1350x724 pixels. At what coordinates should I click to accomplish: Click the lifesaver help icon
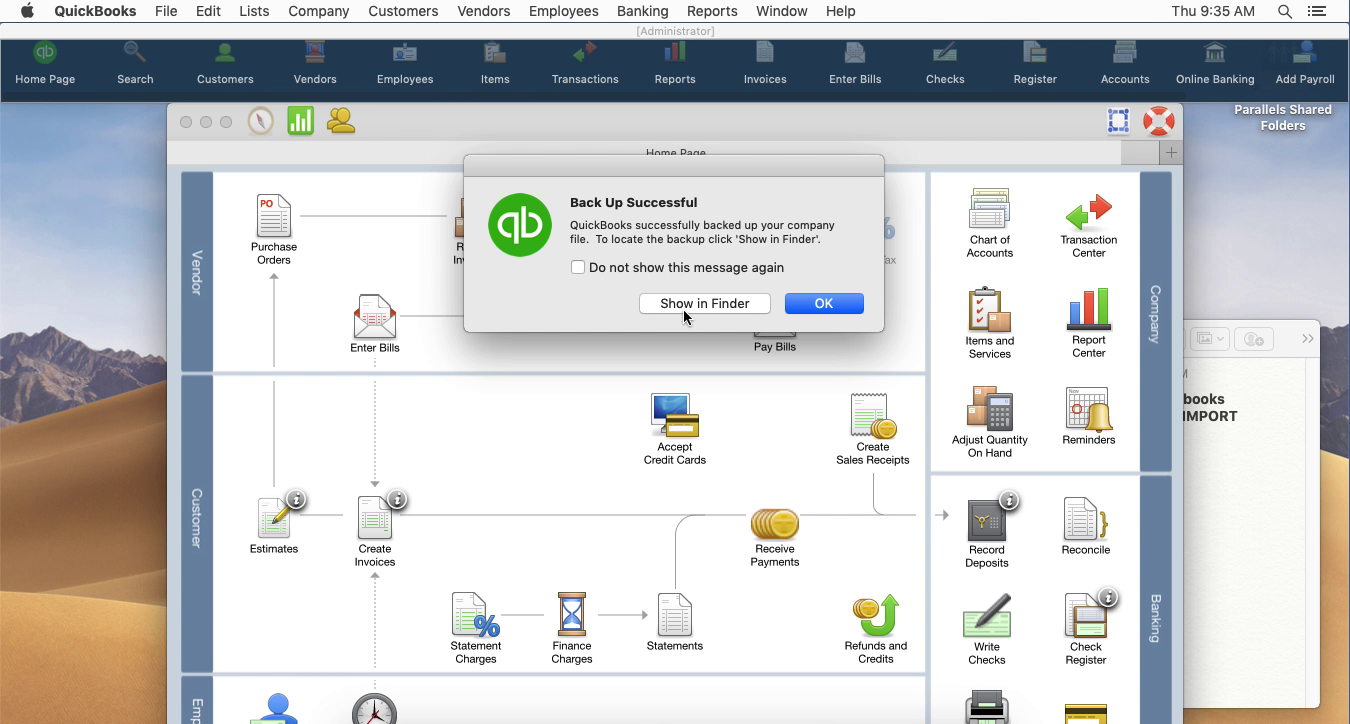coord(1158,121)
